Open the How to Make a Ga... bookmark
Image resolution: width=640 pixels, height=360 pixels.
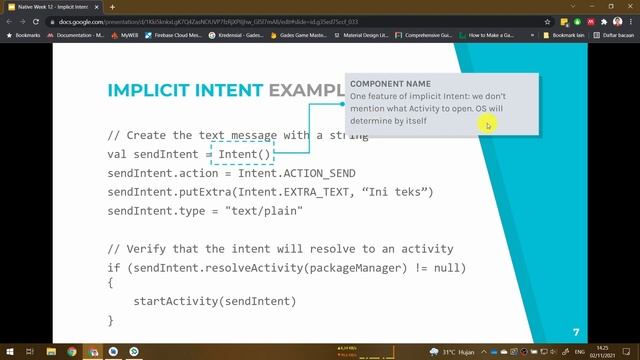pos(487,36)
